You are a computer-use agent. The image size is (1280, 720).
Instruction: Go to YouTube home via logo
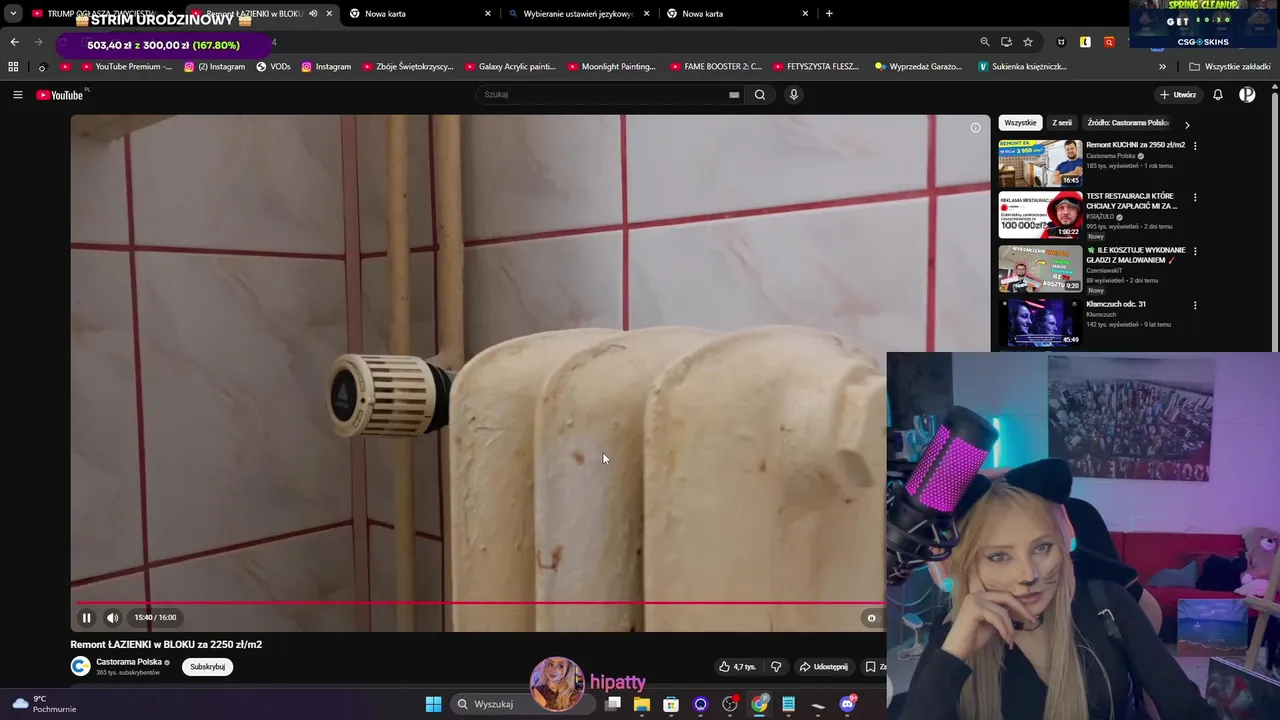[60, 95]
